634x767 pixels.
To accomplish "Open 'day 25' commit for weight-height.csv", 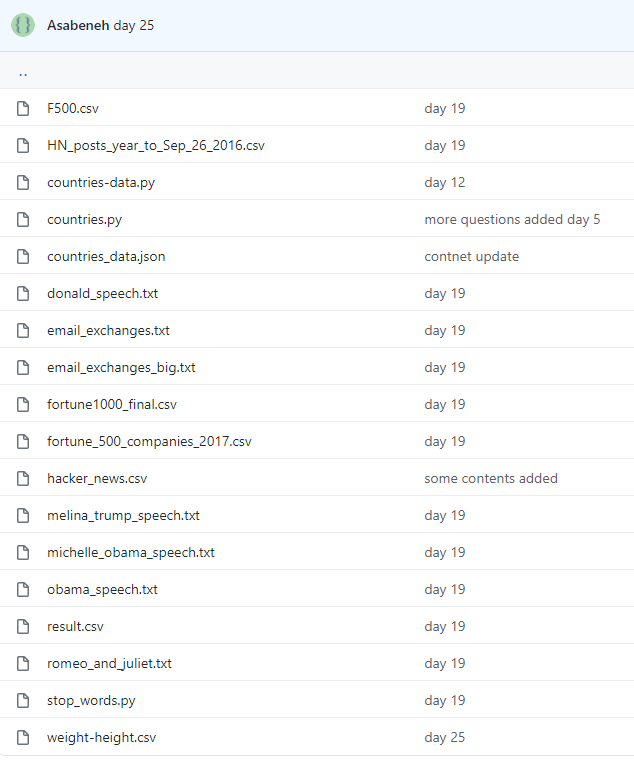I will [445, 737].
